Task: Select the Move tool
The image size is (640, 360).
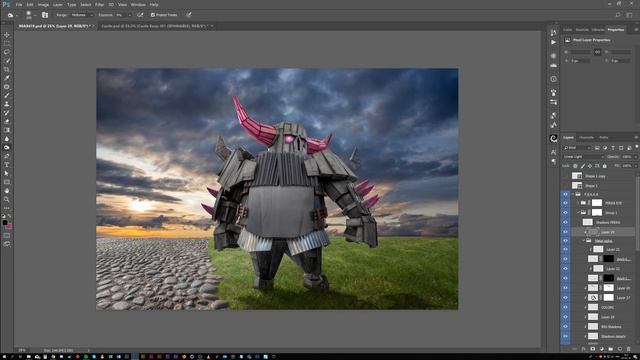Action: pyautogui.click(x=7, y=35)
